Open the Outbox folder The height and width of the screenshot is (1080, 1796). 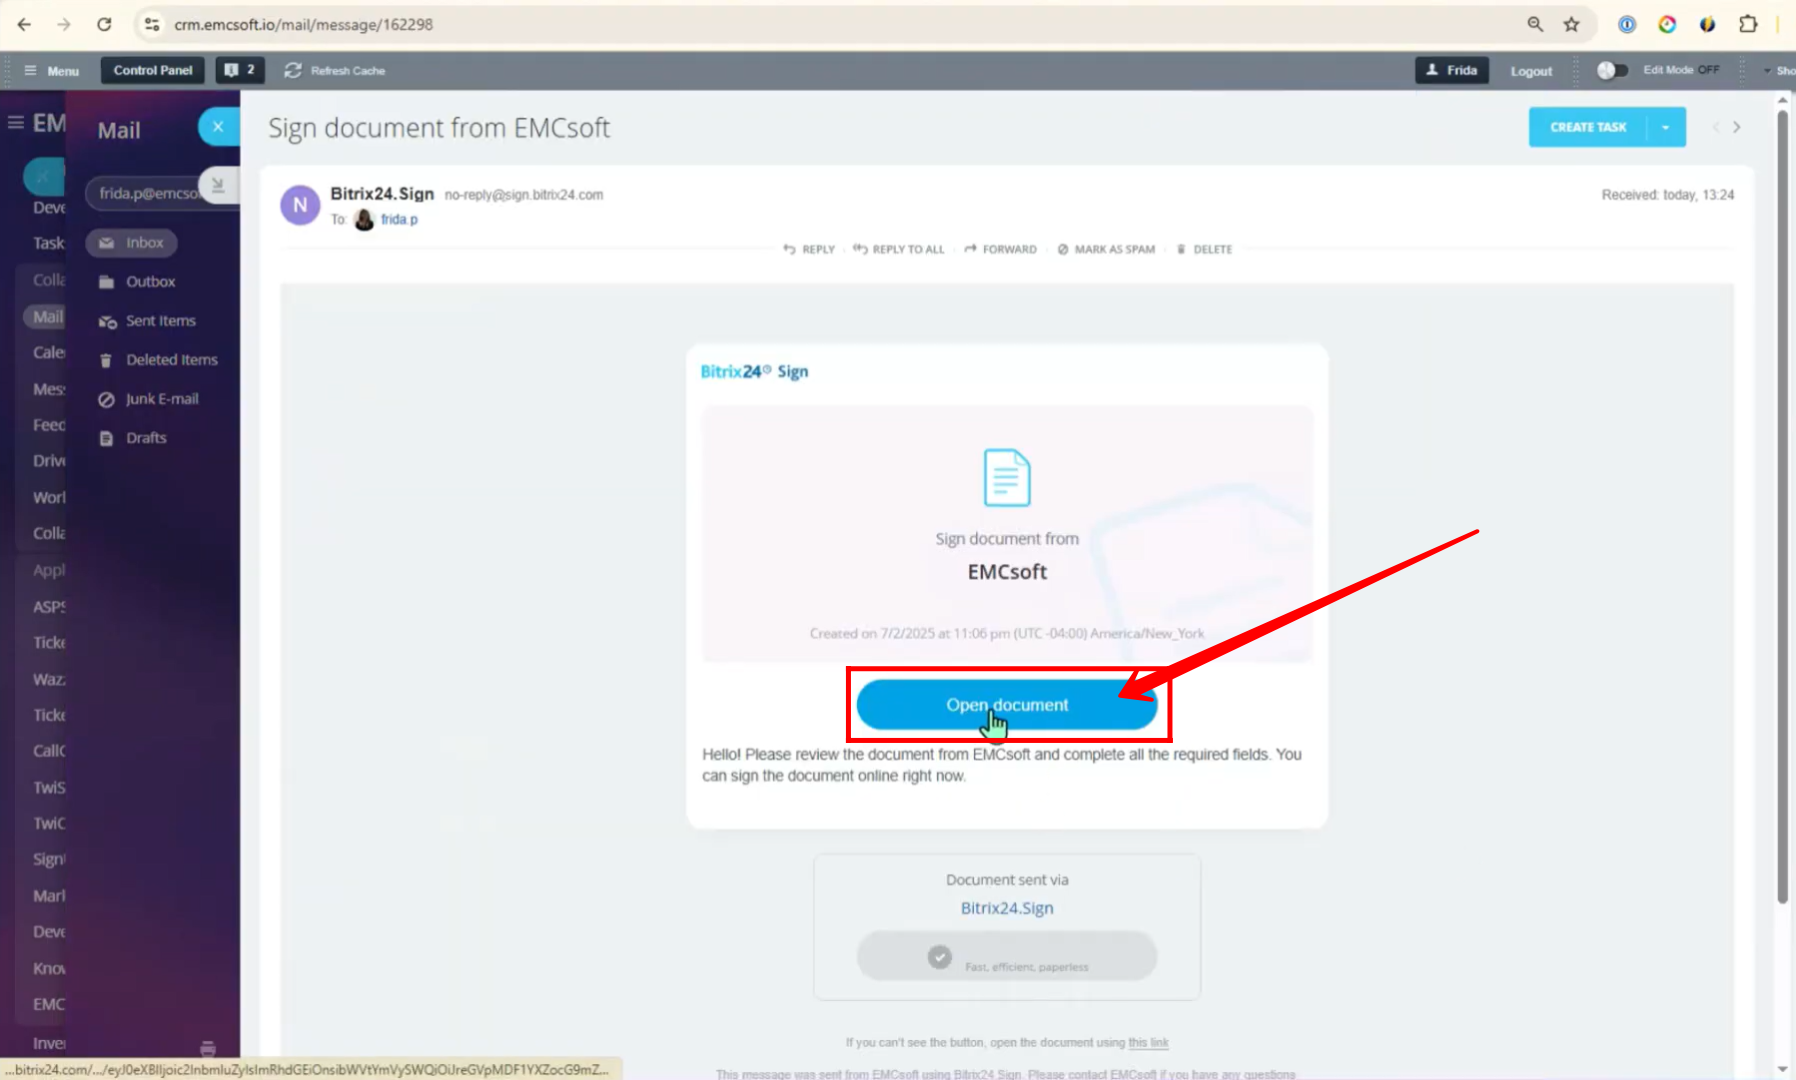point(150,282)
